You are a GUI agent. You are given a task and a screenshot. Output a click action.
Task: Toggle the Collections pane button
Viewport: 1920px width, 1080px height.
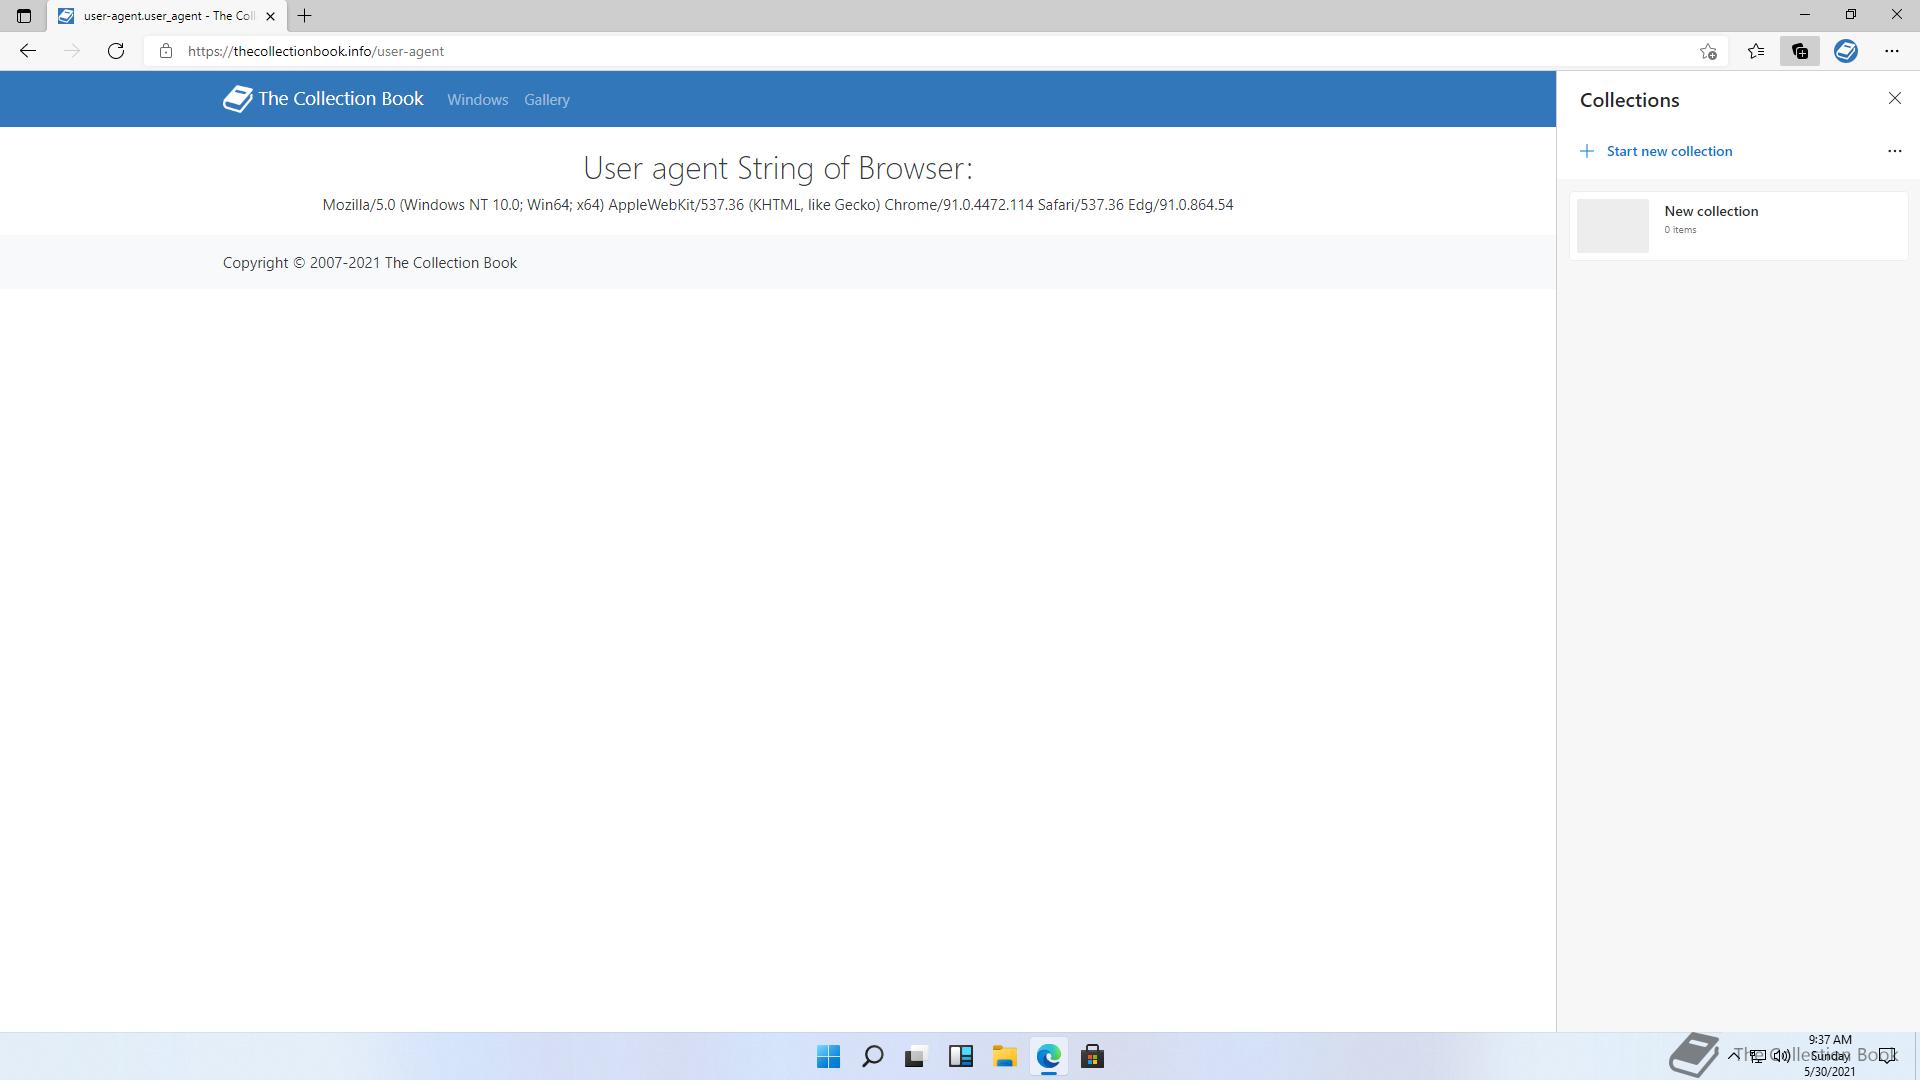pyautogui.click(x=1800, y=51)
